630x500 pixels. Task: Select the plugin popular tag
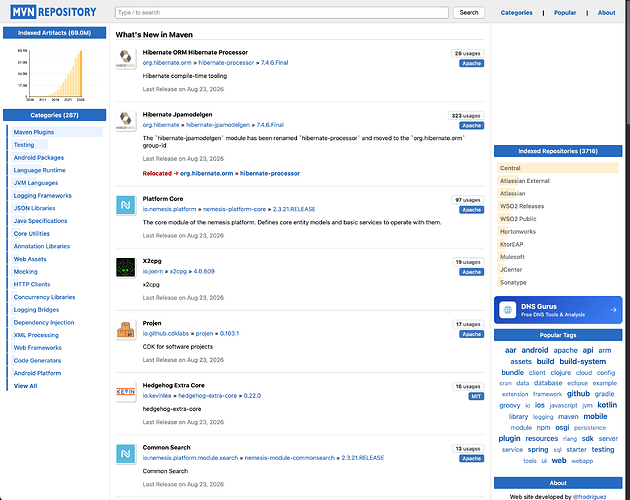[x=509, y=438]
